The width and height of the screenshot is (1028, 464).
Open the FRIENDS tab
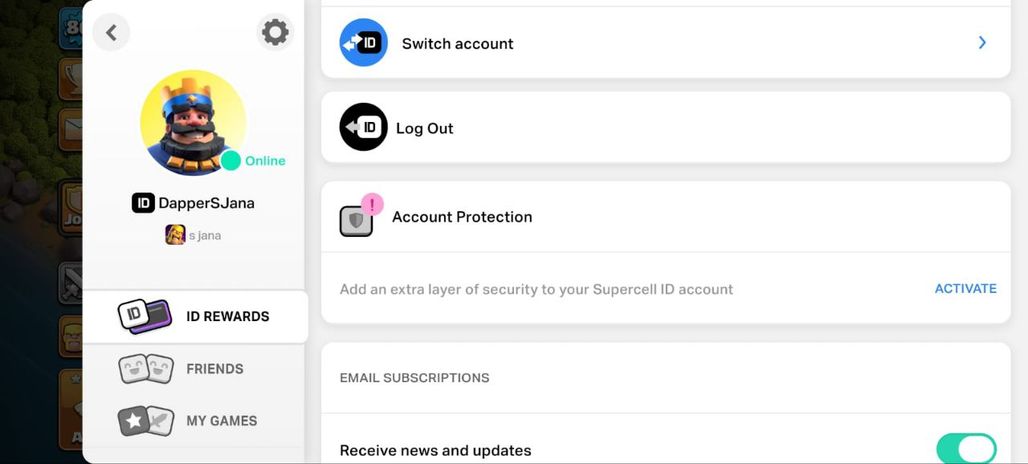[x=193, y=369]
